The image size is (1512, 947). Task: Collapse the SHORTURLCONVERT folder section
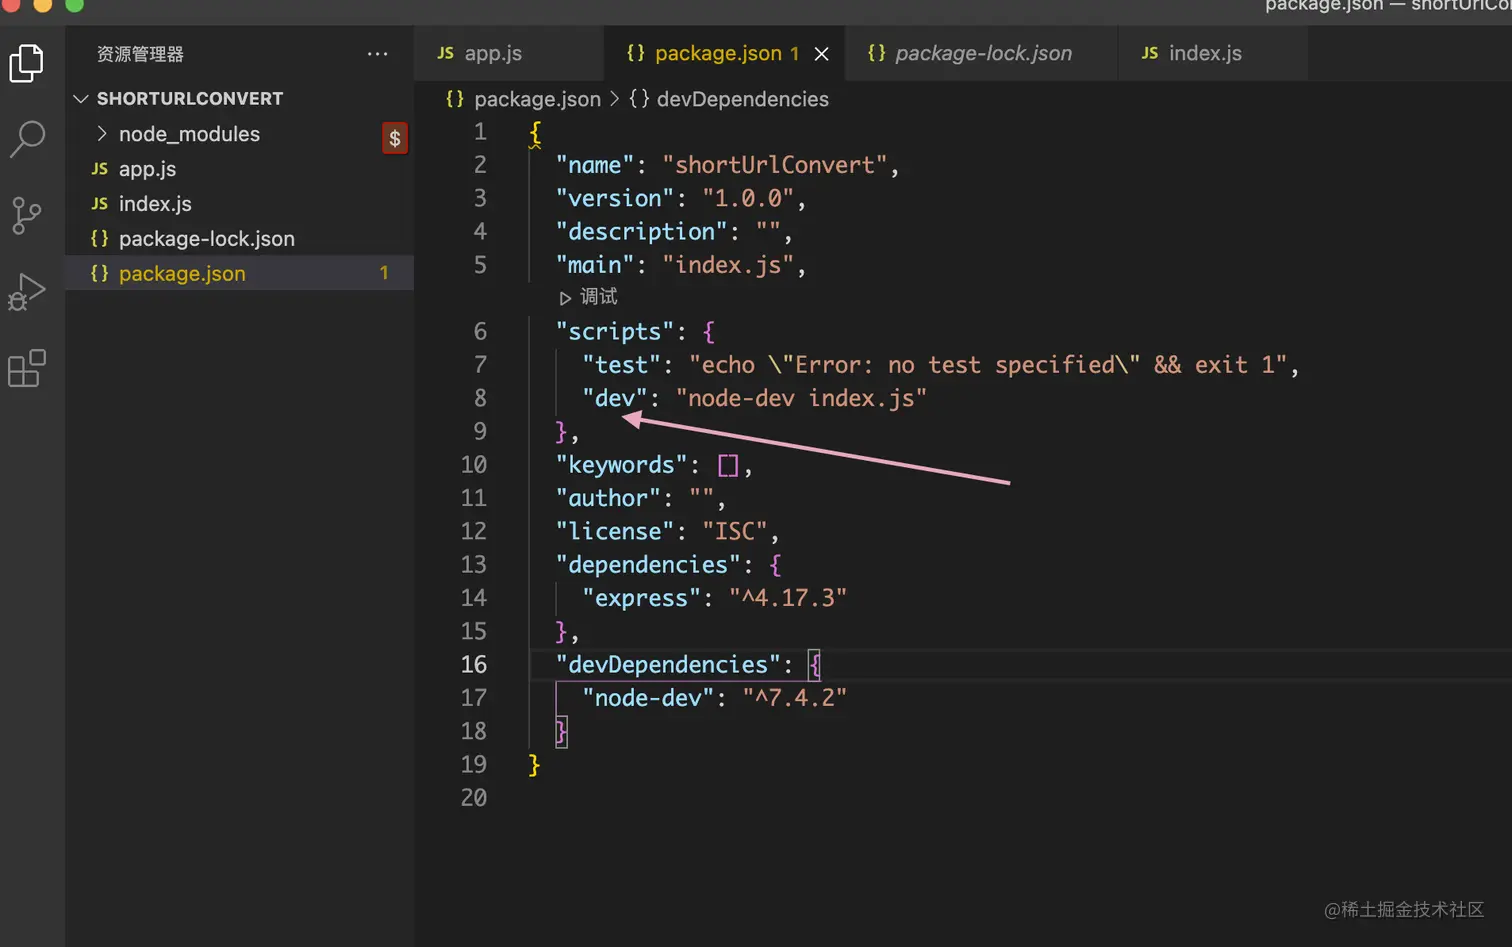pos(240,99)
